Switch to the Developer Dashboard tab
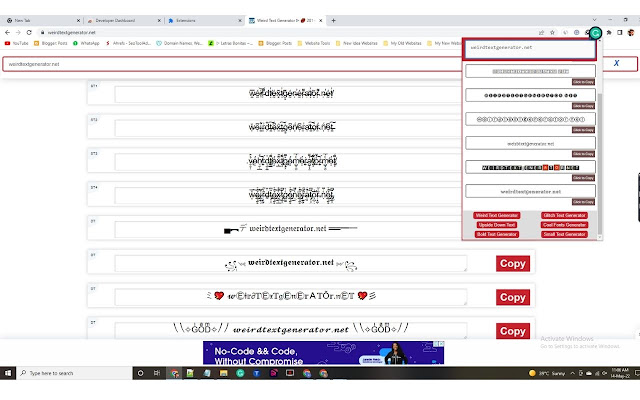The height and width of the screenshot is (400, 640). (123, 20)
